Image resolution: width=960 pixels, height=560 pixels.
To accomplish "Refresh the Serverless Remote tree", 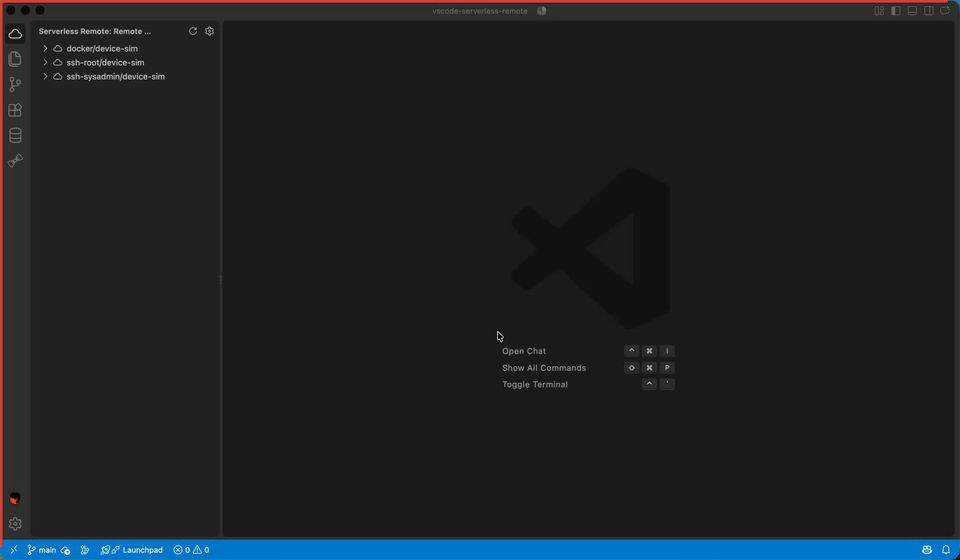I will click(193, 31).
